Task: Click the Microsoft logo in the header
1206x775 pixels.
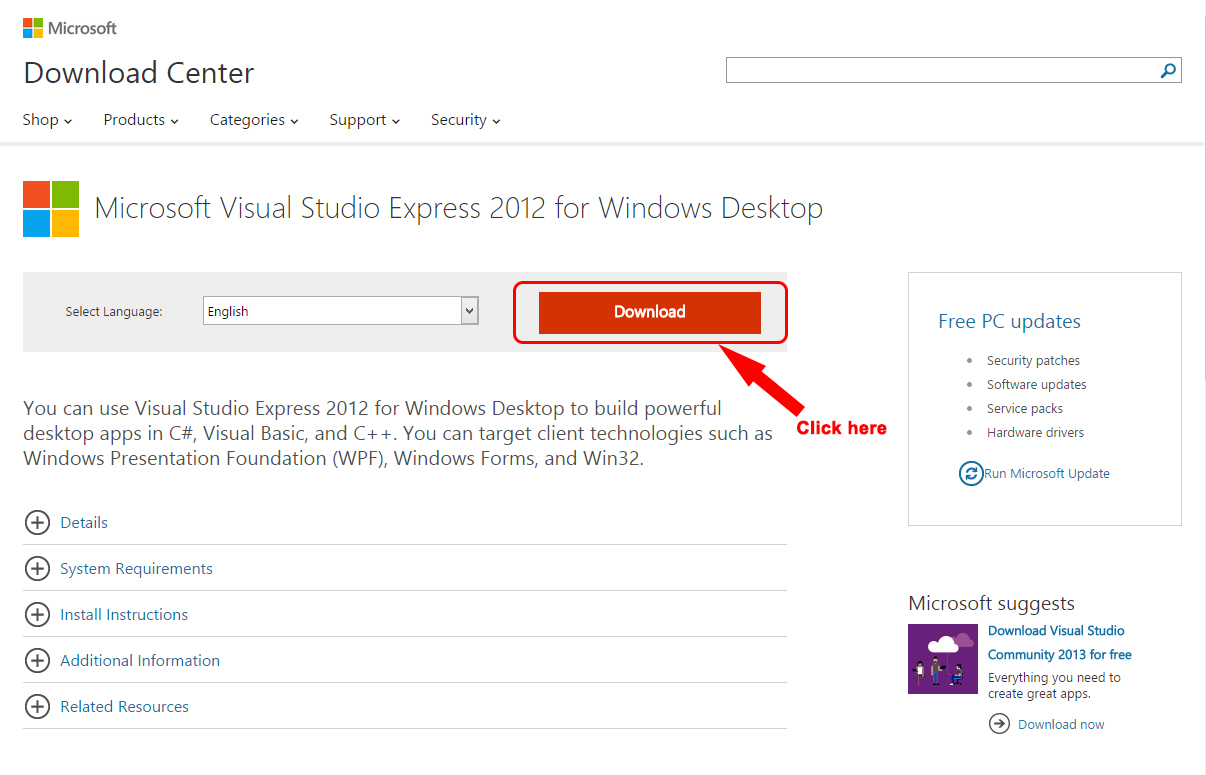Action: 70,28
